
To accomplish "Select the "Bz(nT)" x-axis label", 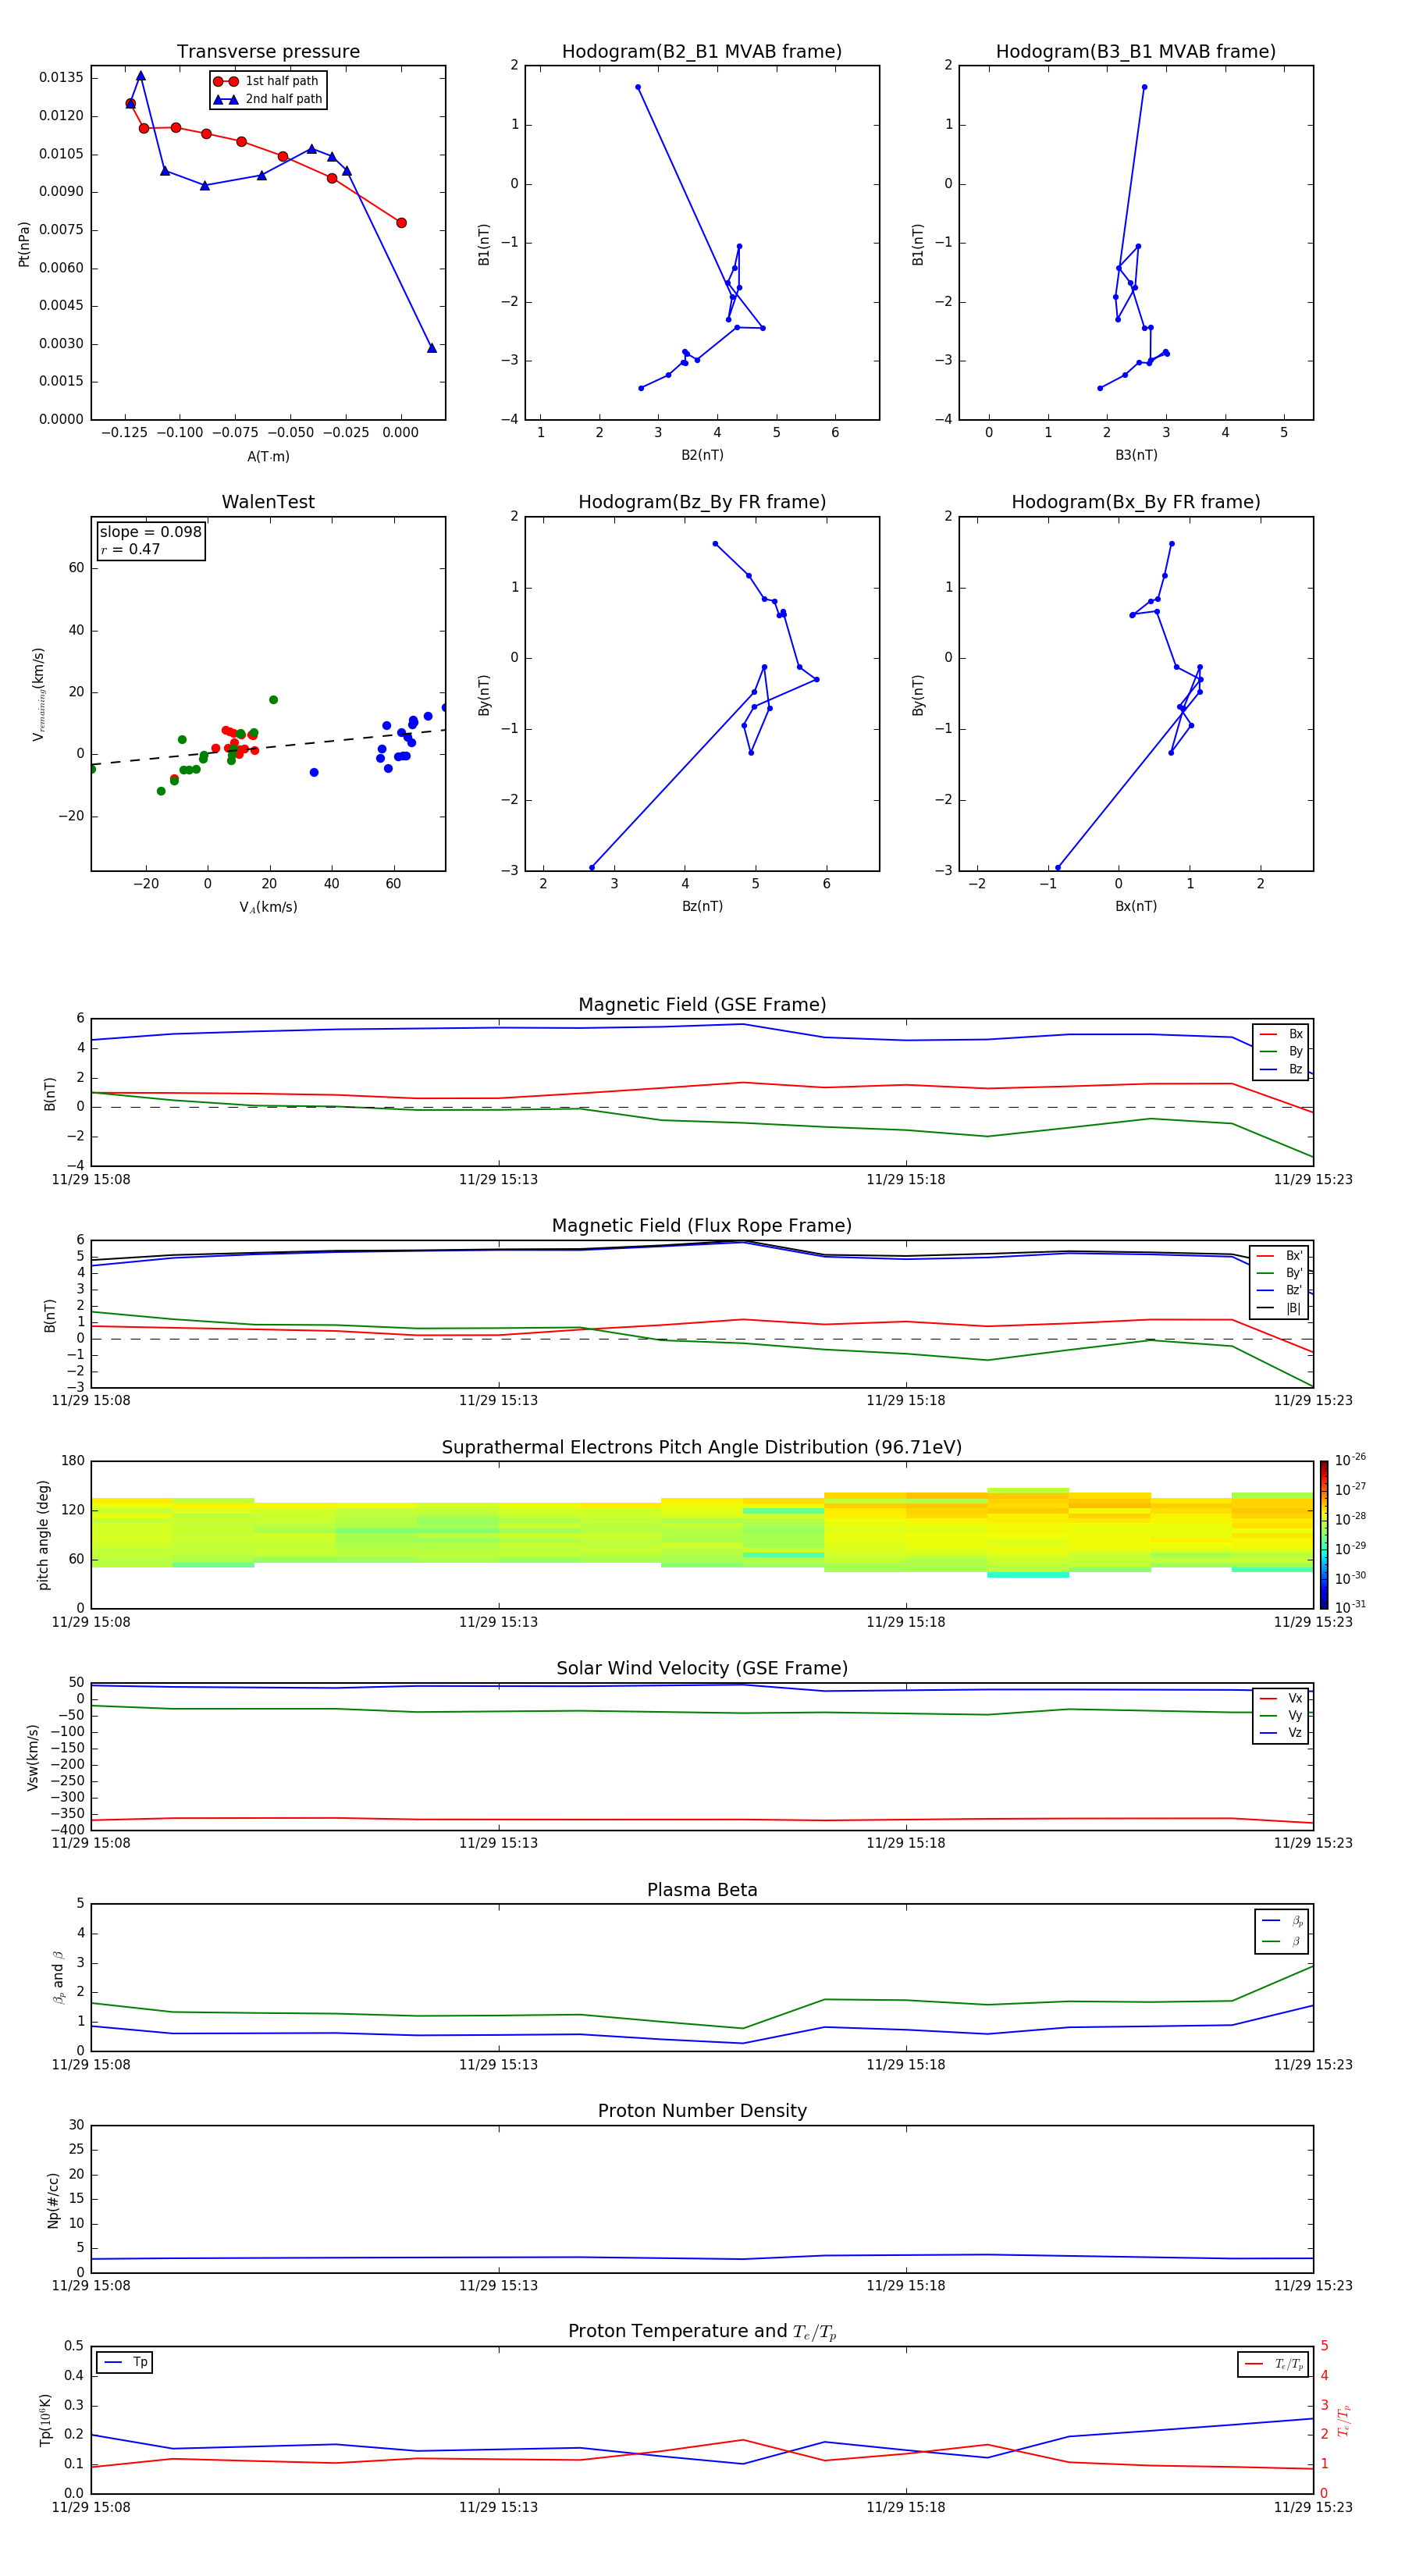I will 702,906.
